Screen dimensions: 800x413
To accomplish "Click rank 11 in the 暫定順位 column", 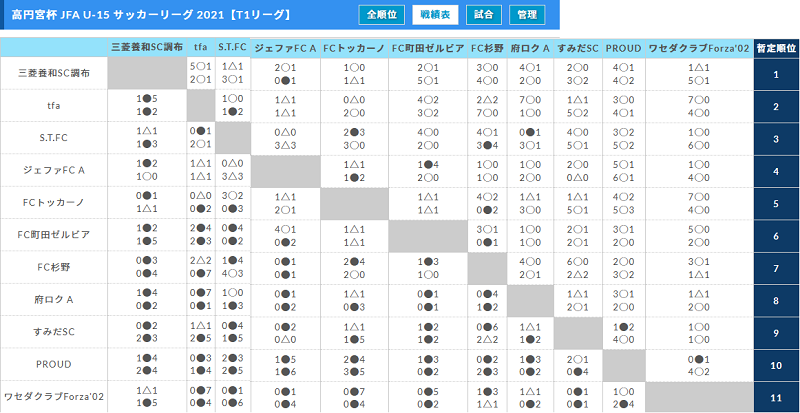I will (x=776, y=397).
